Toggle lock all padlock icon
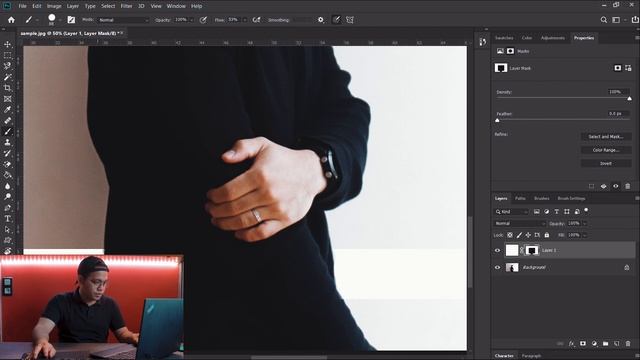 pyautogui.click(x=547, y=235)
